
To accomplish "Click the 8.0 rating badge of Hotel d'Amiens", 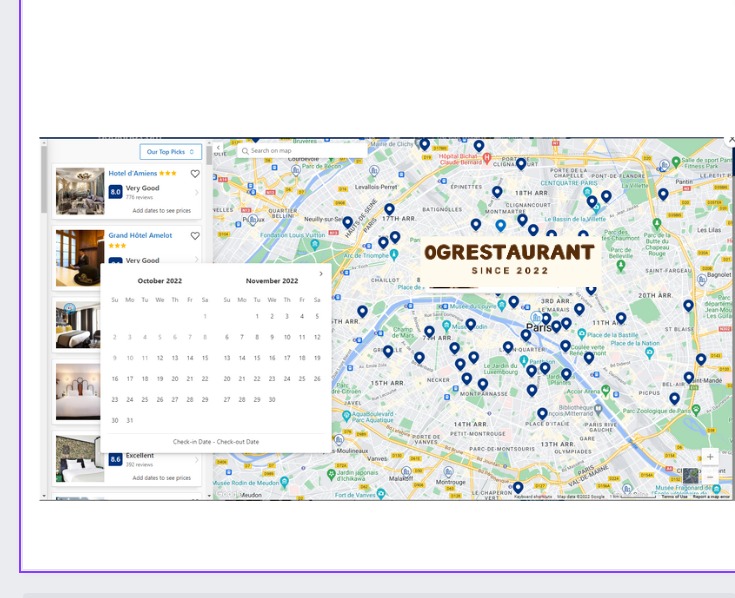I will (x=115, y=192).
